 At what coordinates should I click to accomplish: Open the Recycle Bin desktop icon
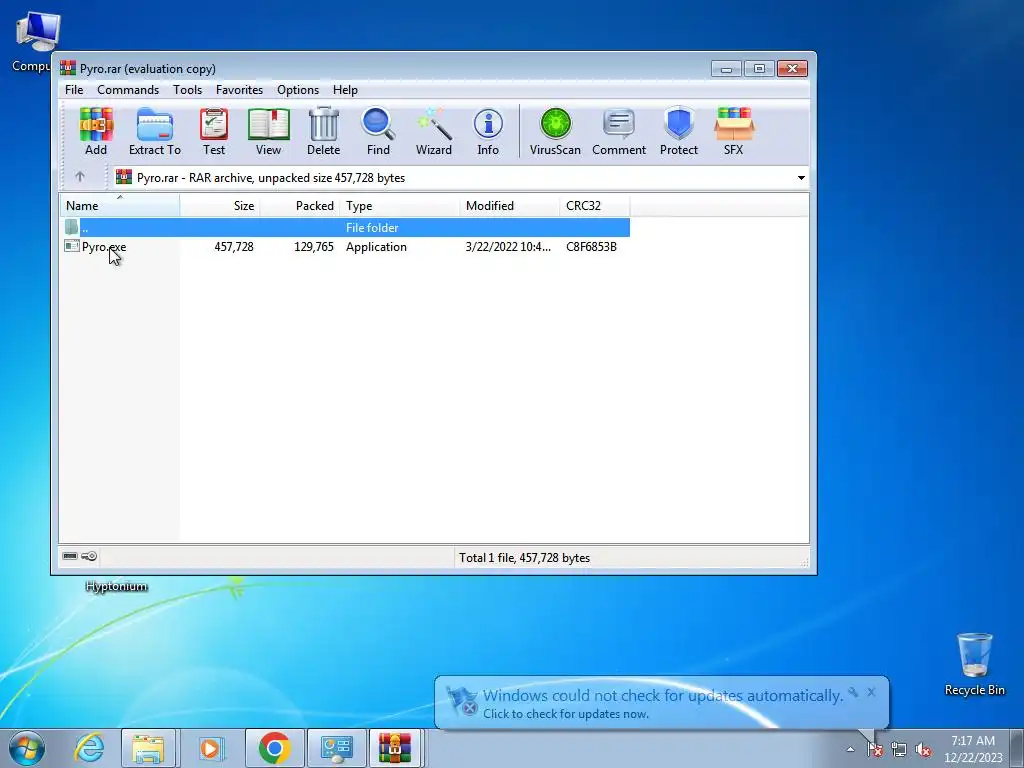pyautogui.click(x=974, y=664)
